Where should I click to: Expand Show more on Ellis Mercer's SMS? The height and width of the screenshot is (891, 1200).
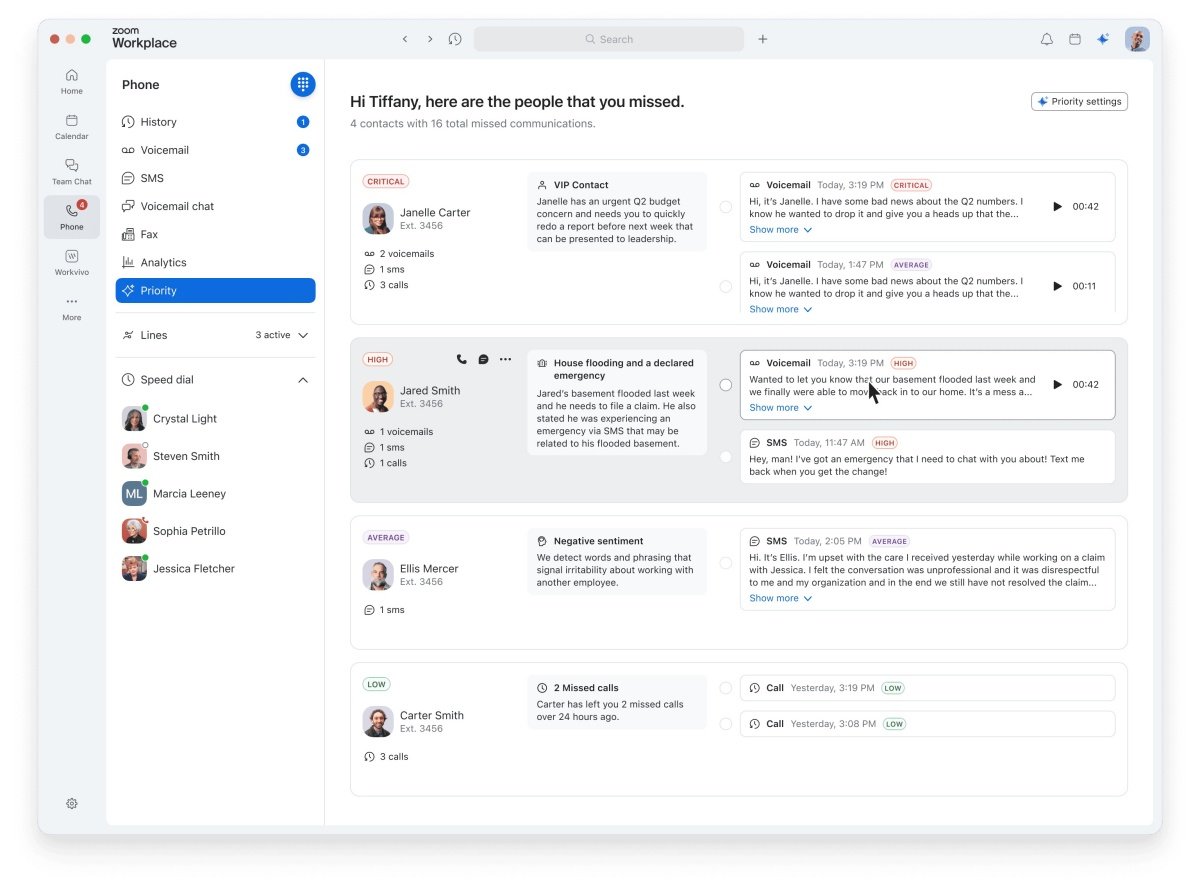tap(780, 598)
